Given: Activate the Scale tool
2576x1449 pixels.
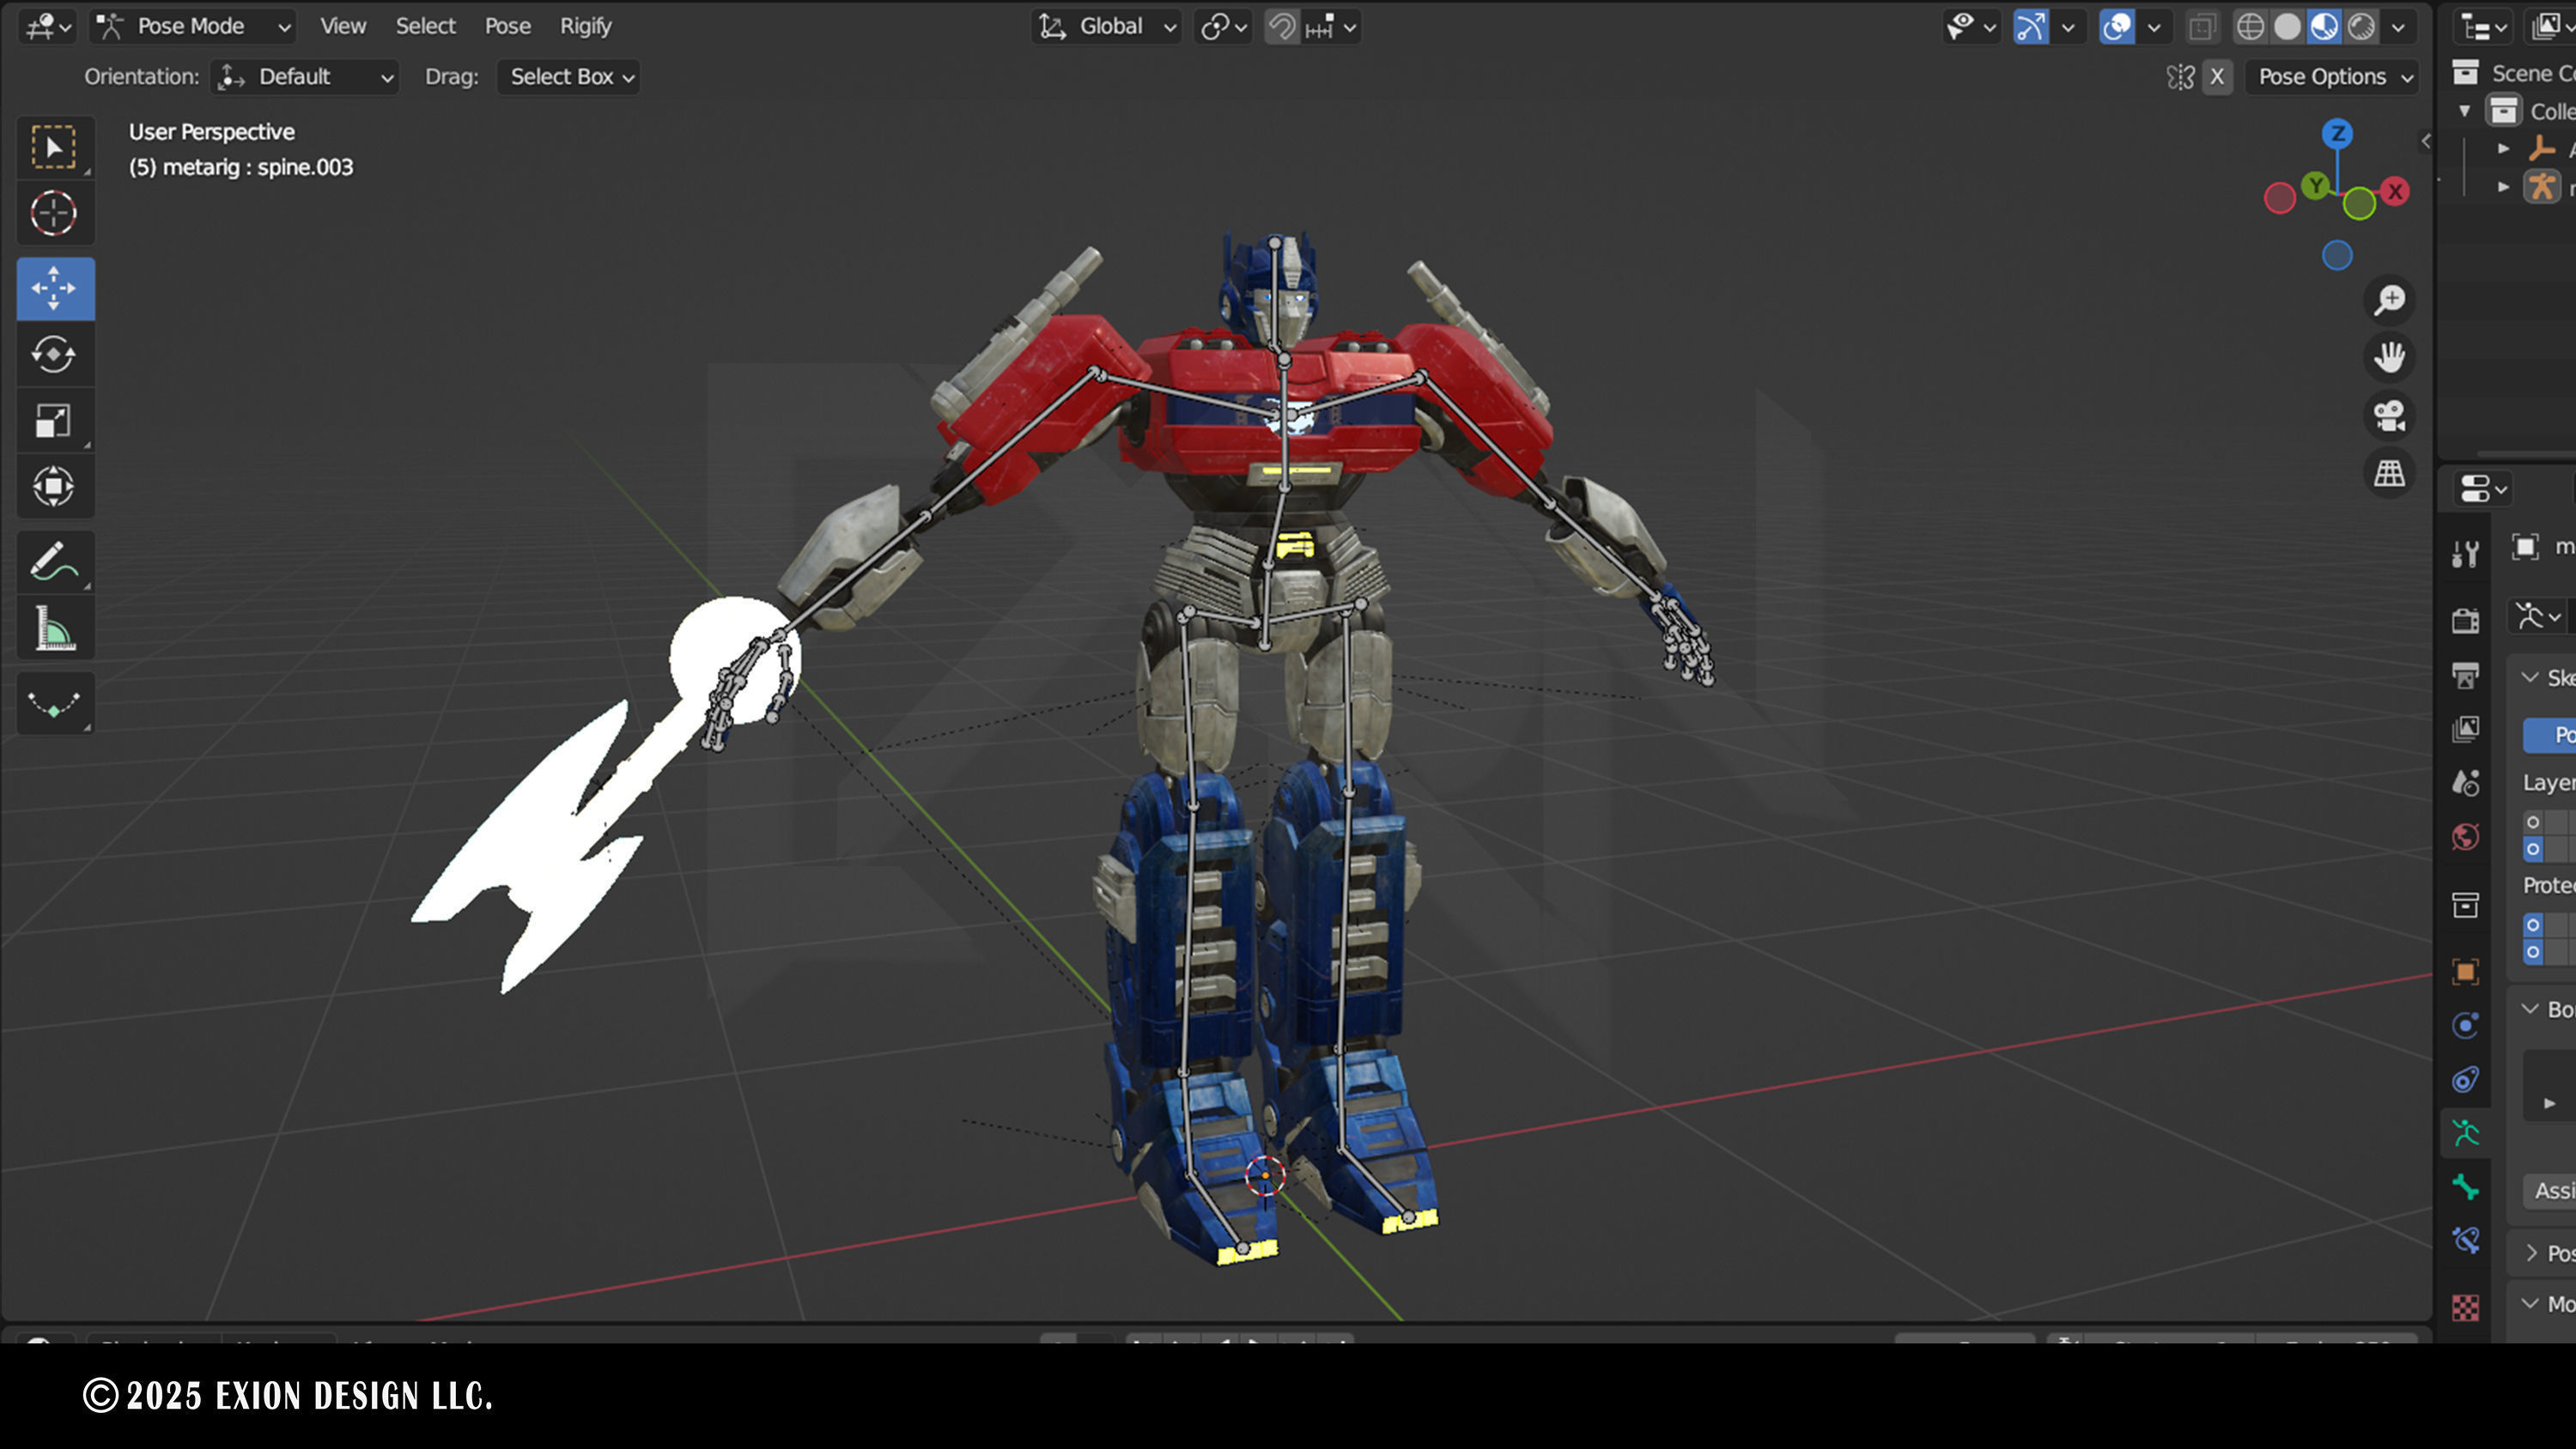Looking at the screenshot, I should [x=54, y=421].
